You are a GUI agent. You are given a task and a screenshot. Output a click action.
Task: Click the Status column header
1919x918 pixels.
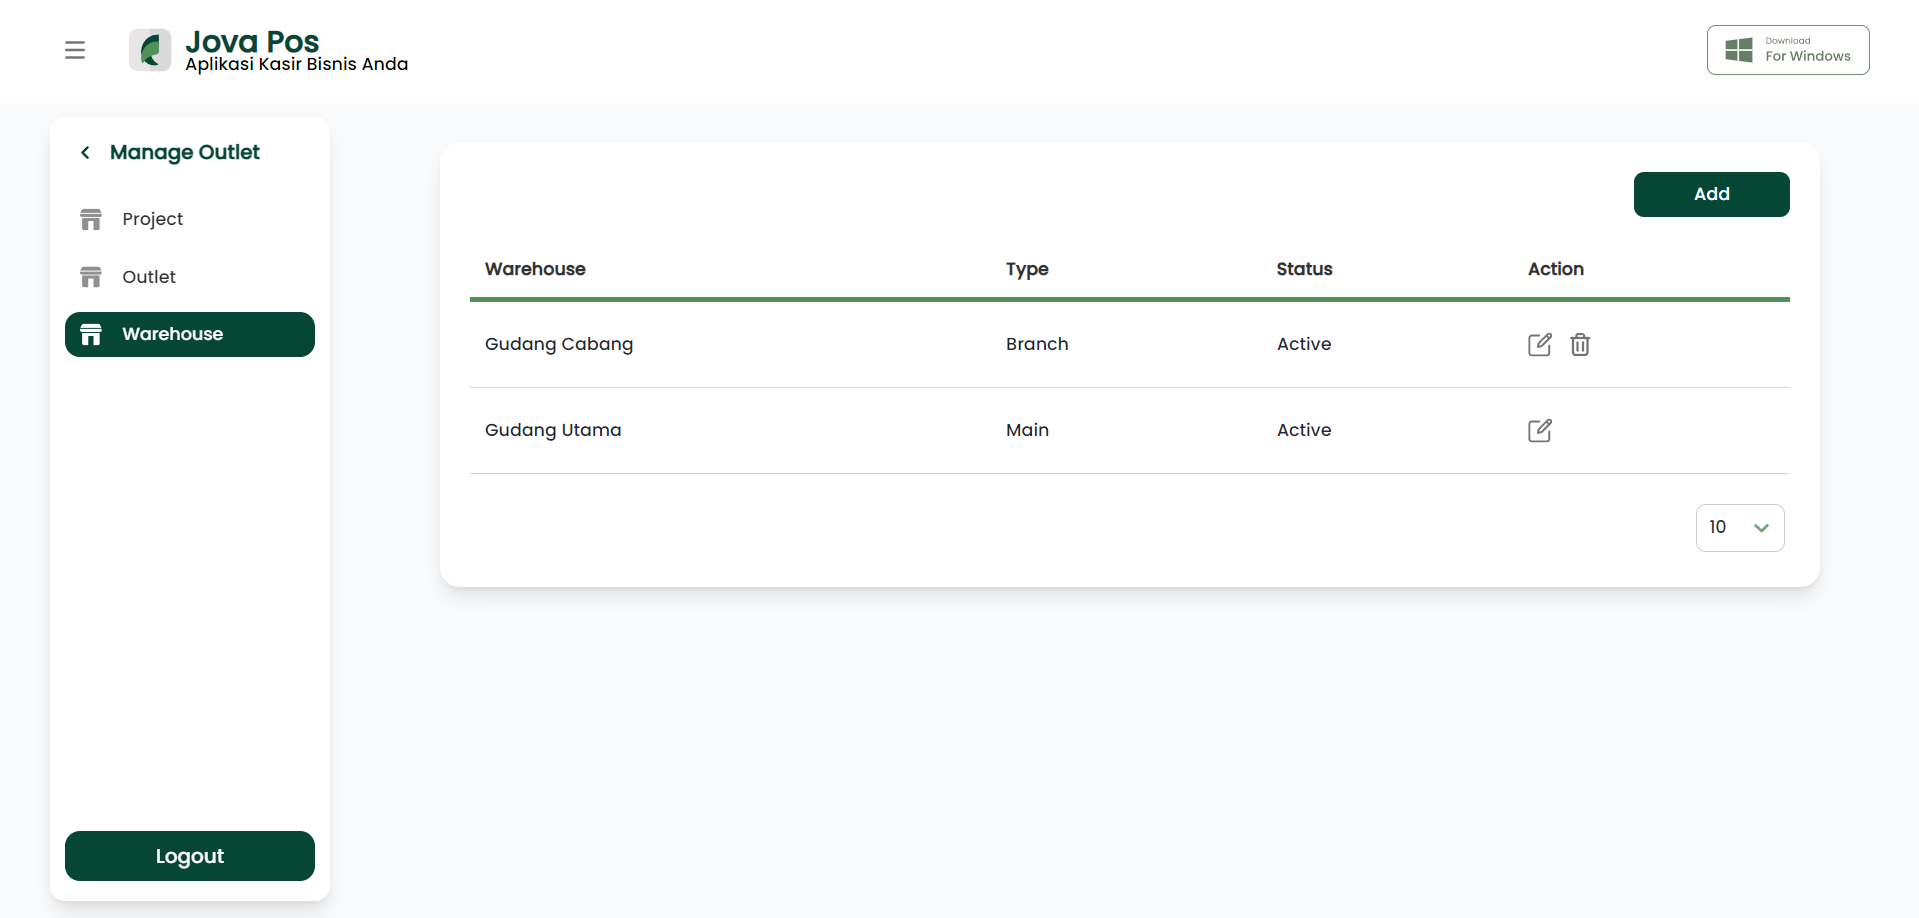[x=1304, y=269]
